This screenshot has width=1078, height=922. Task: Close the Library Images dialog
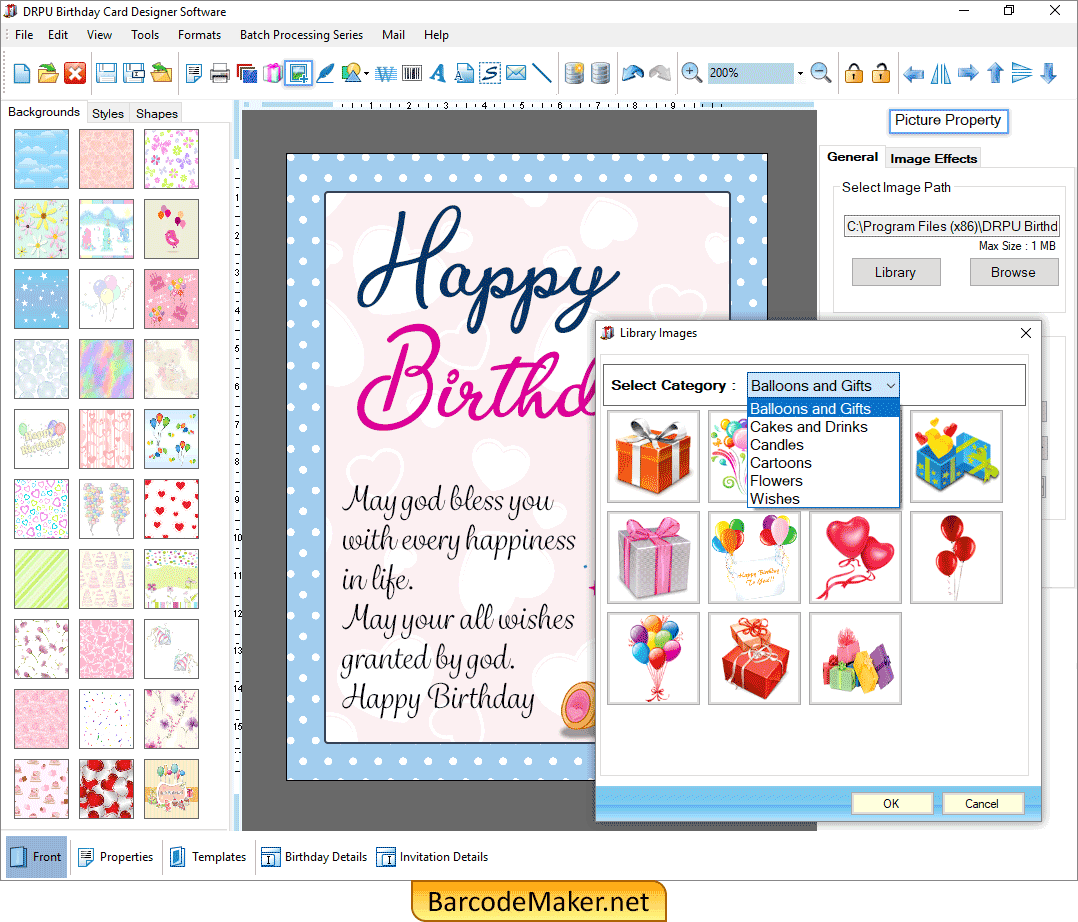pos(1026,333)
